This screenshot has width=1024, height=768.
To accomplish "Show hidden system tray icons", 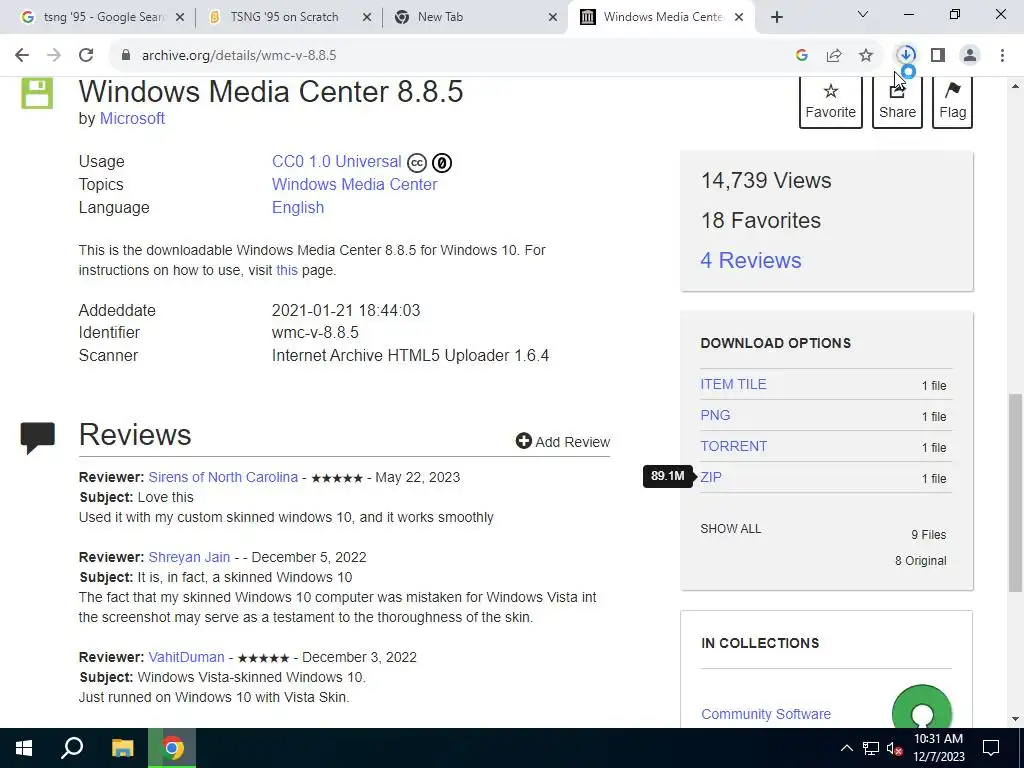I will click(x=846, y=748).
